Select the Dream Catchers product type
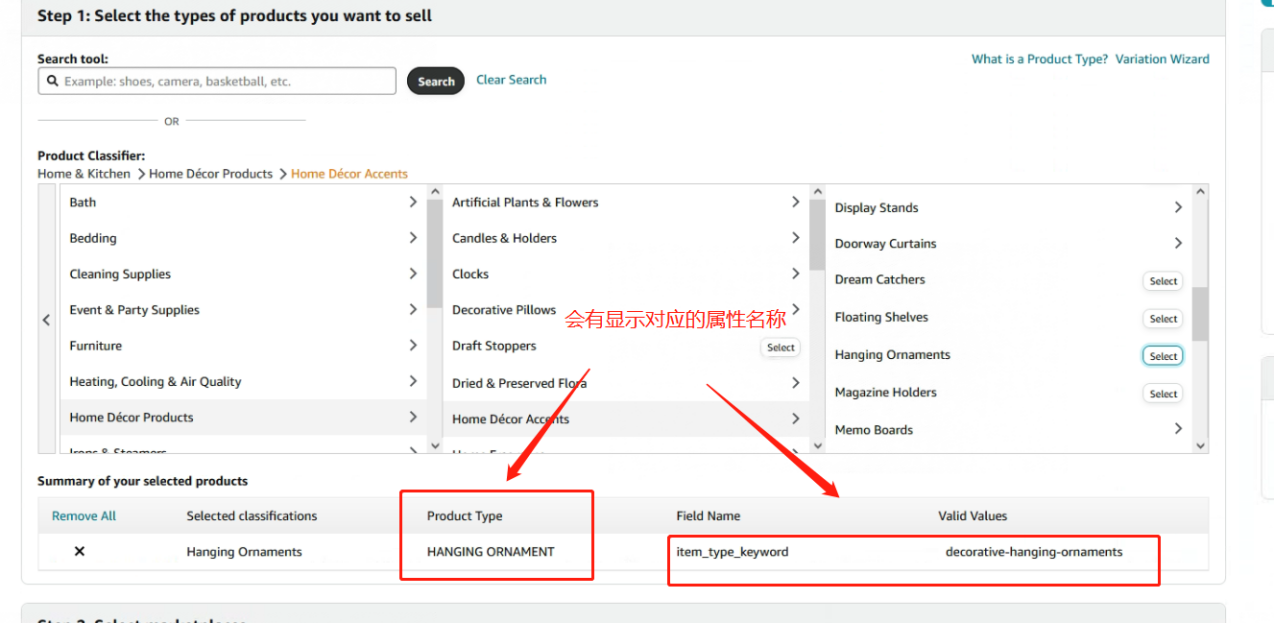 click(1163, 281)
